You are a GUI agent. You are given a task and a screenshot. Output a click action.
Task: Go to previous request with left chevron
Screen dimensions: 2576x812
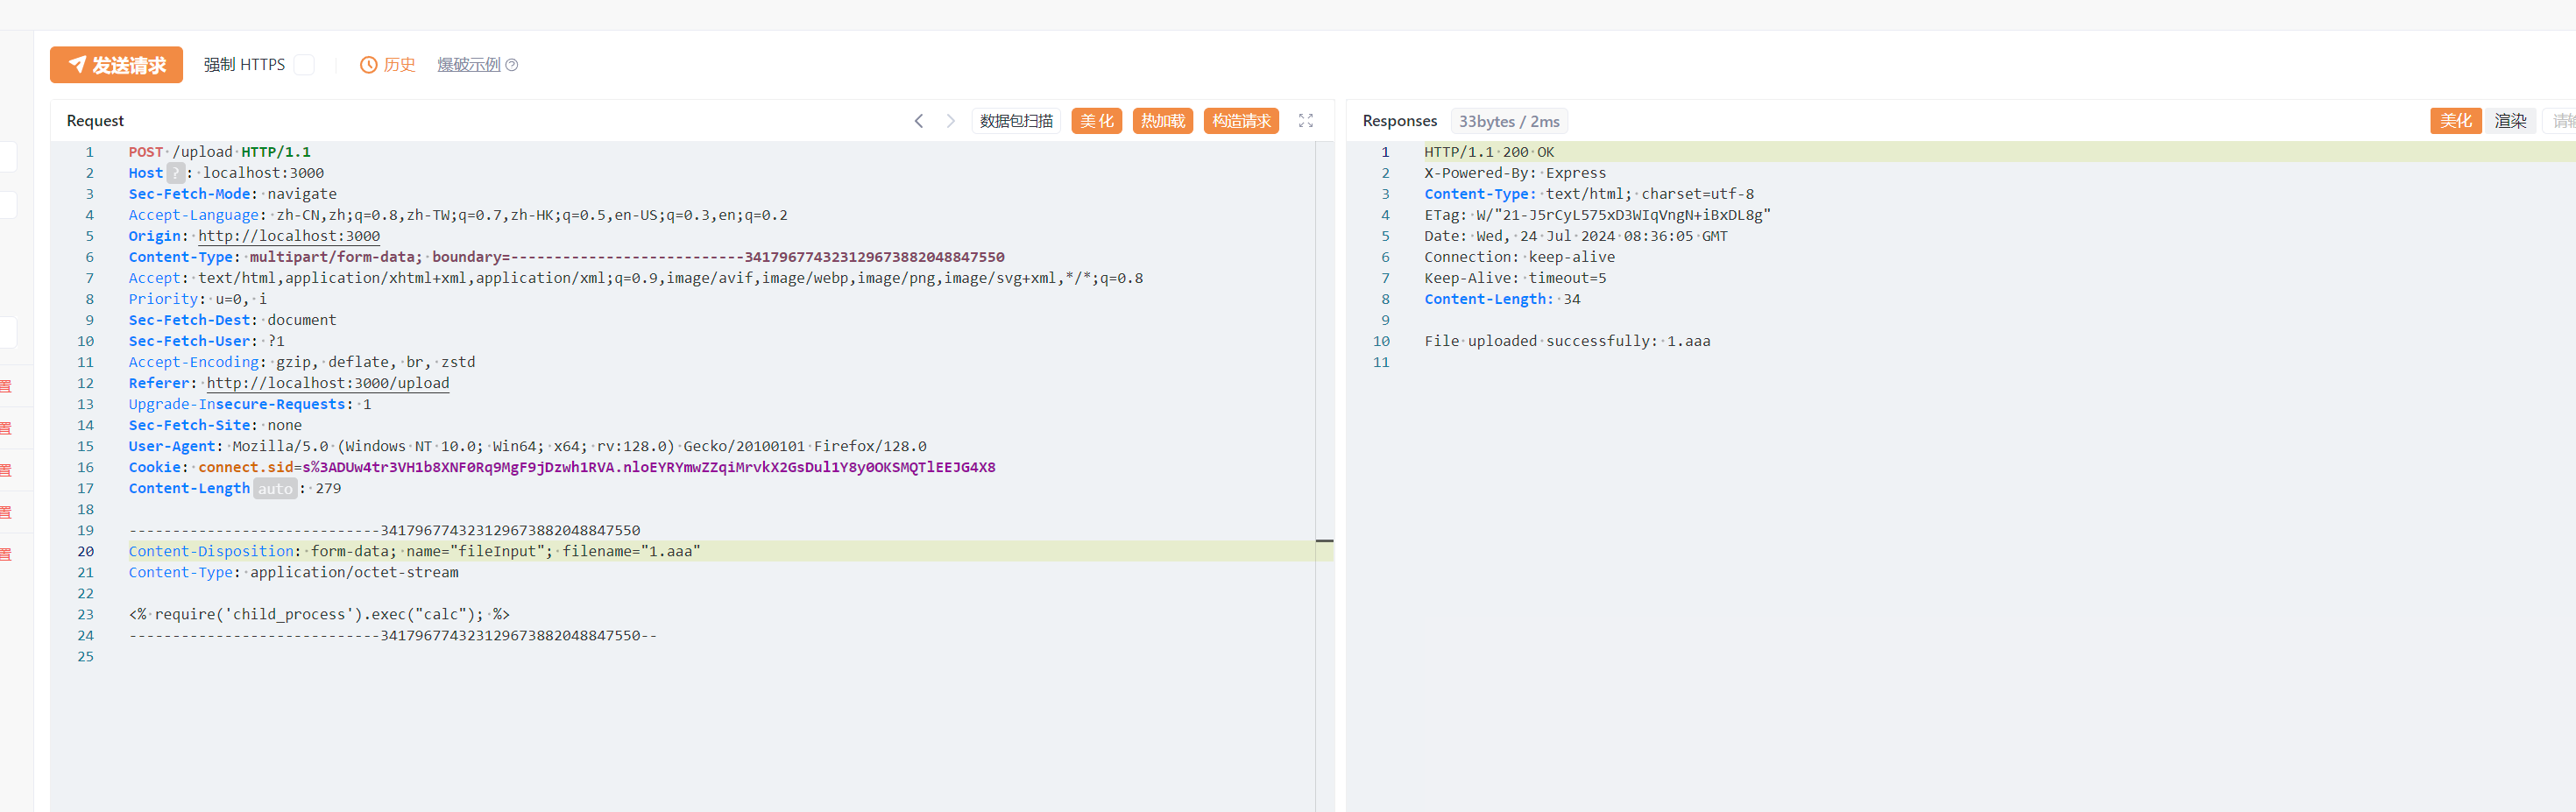click(919, 121)
